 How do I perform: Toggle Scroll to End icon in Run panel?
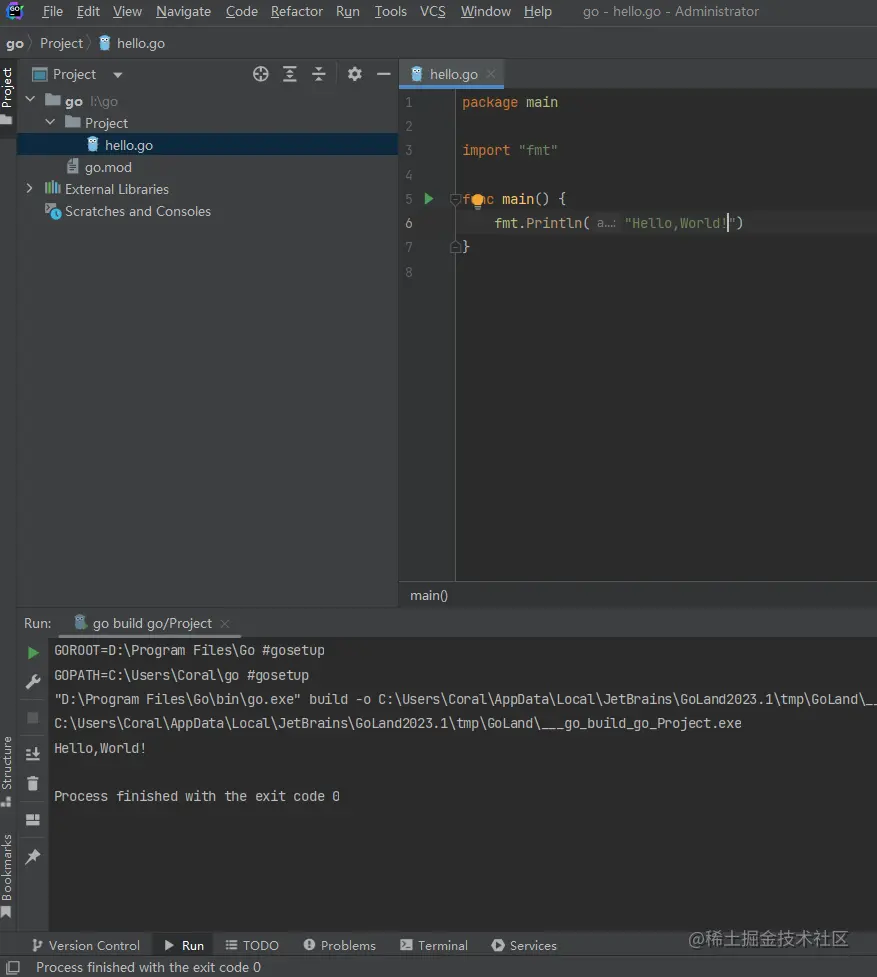(33, 754)
